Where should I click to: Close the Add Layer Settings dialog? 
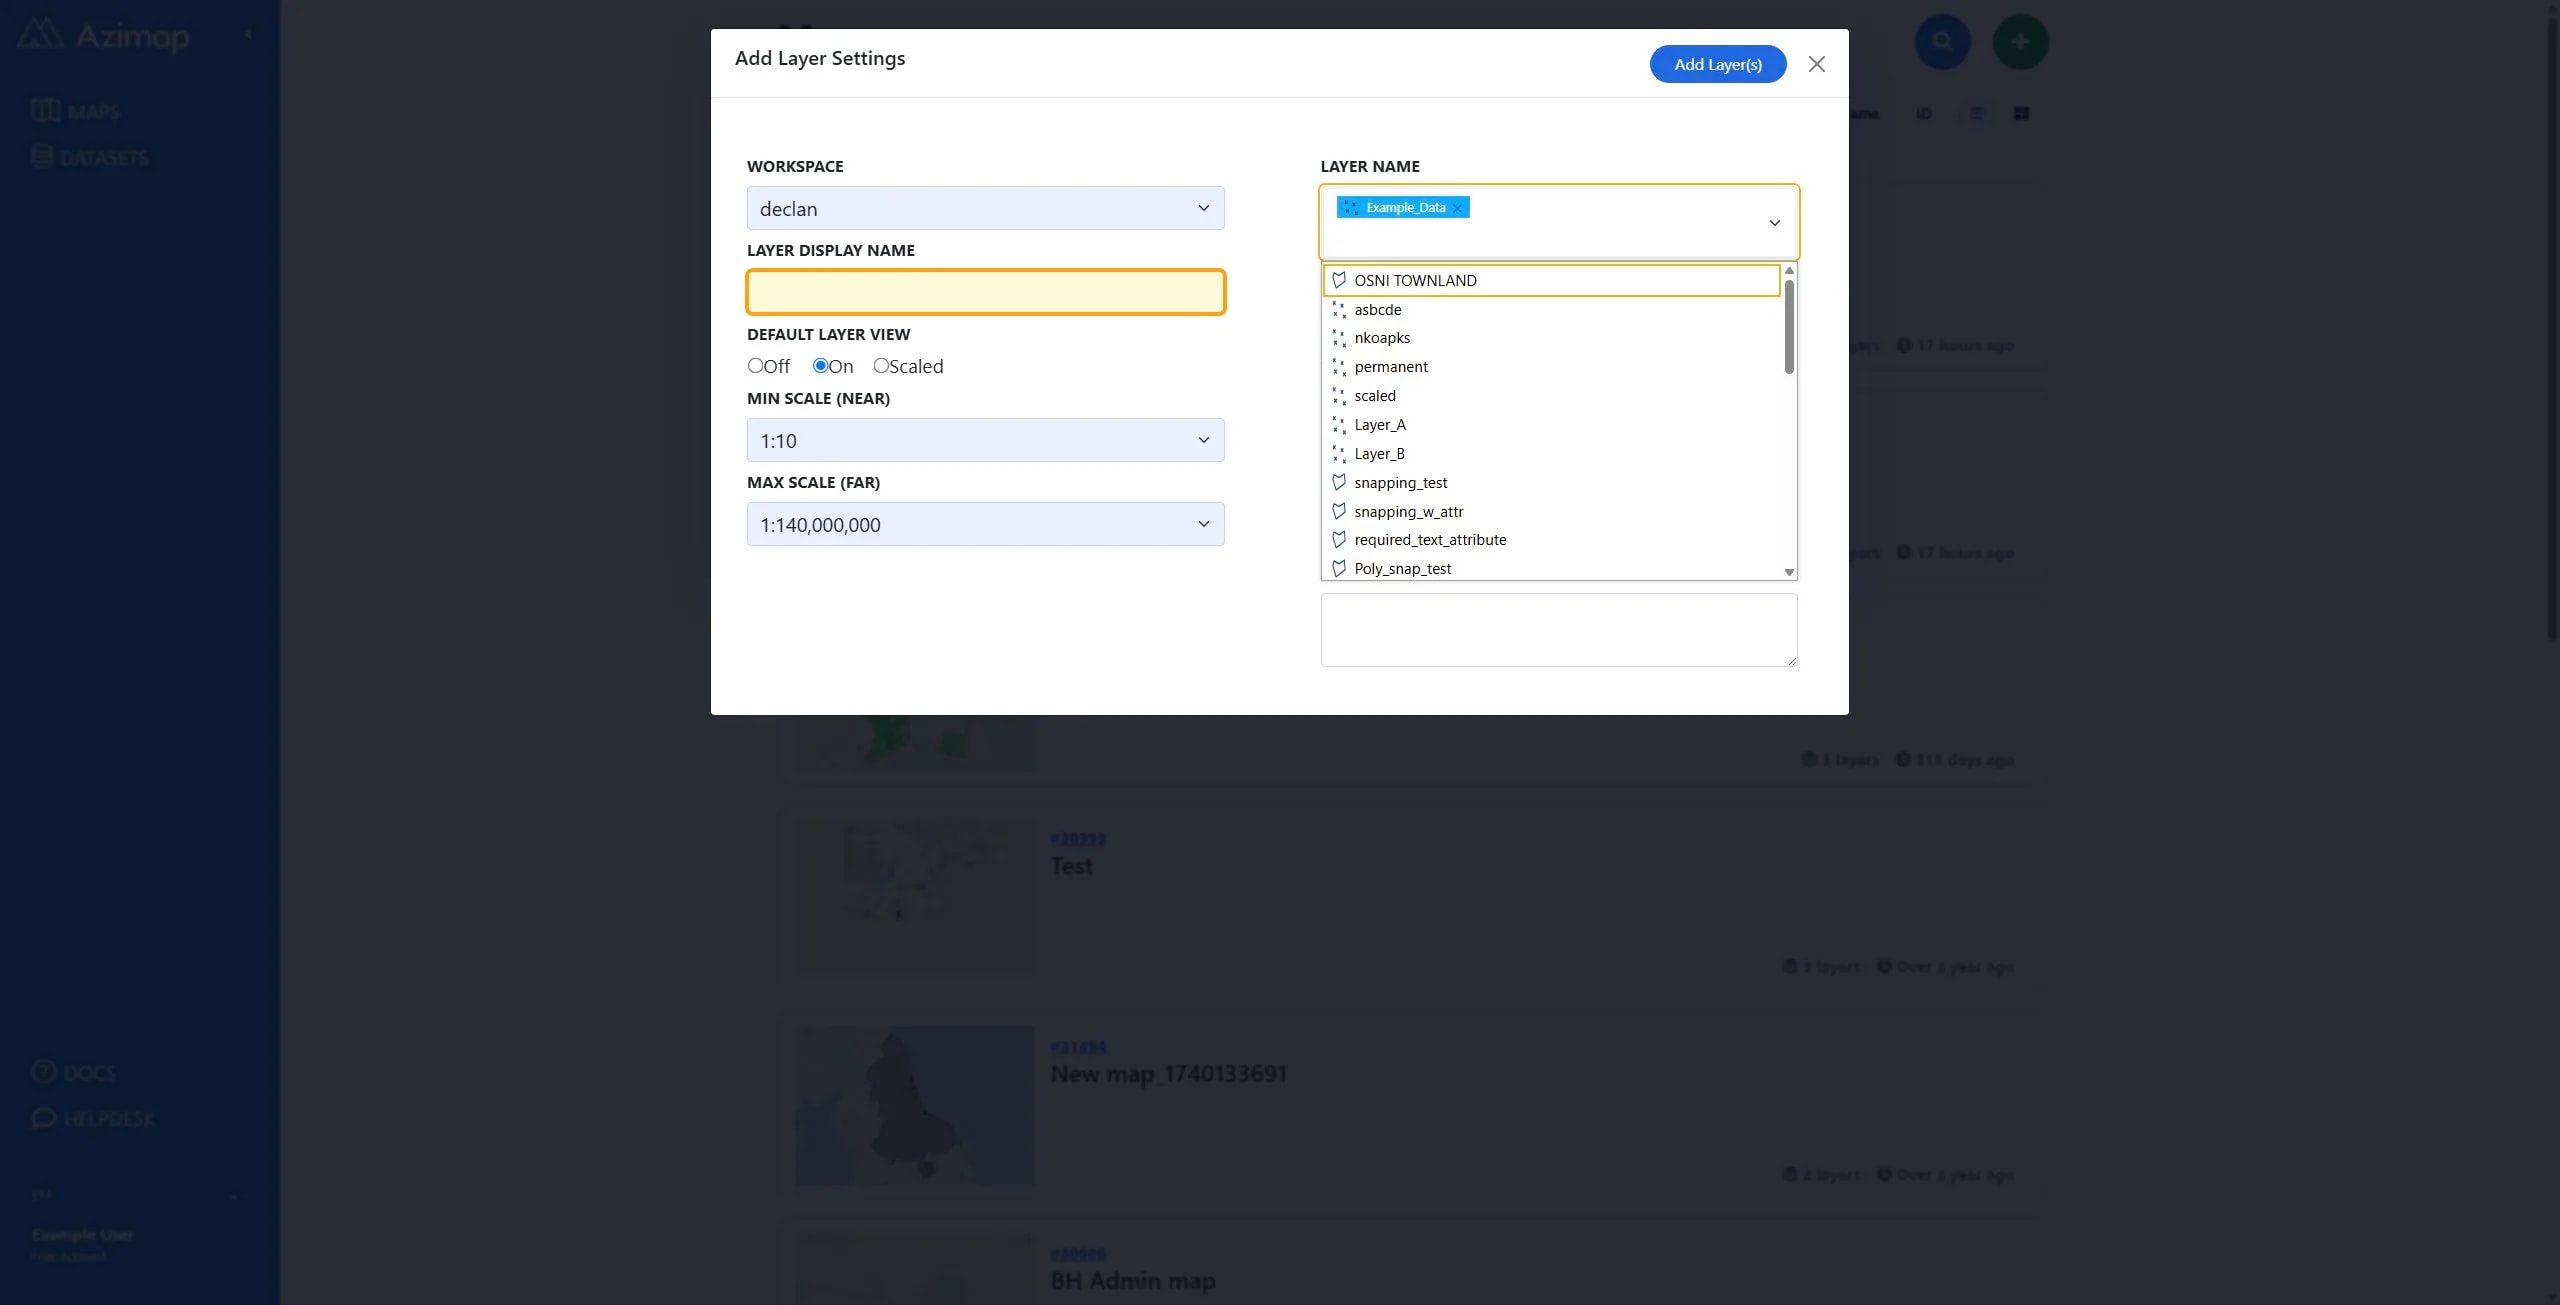pos(1817,64)
